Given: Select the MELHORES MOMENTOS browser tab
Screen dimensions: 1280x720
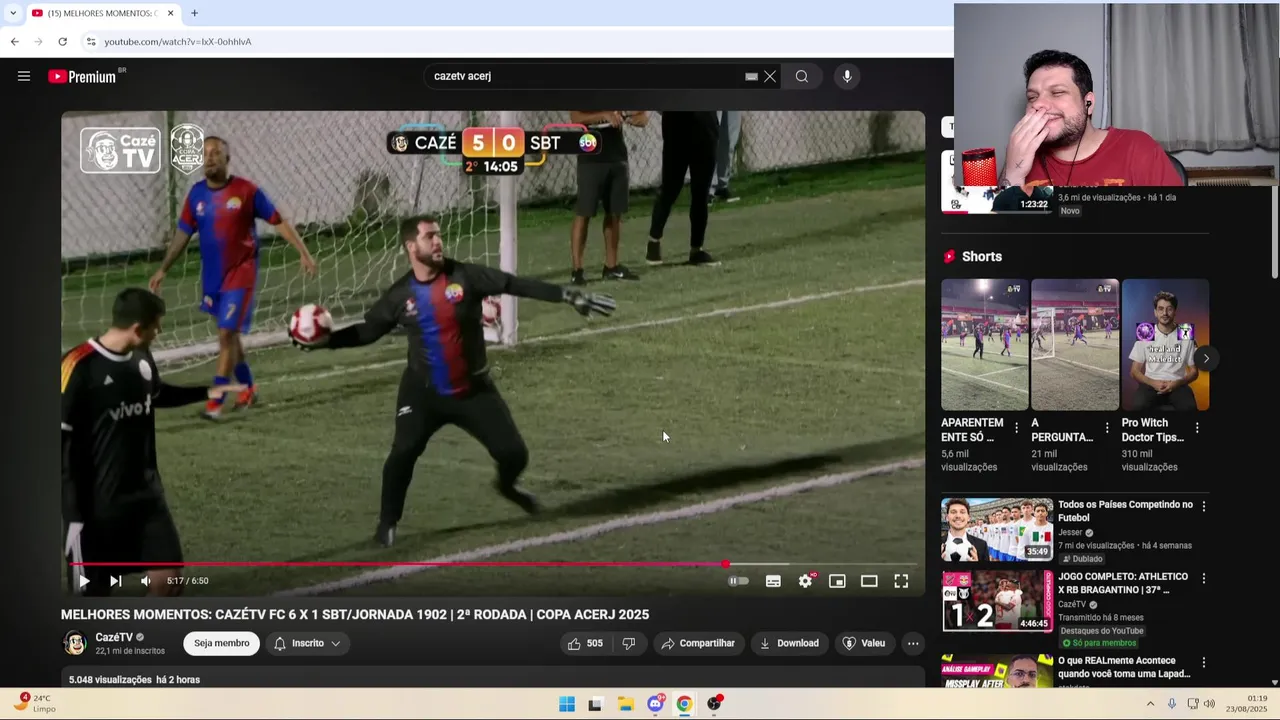Looking at the screenshot, I should (x=100, y=13).
